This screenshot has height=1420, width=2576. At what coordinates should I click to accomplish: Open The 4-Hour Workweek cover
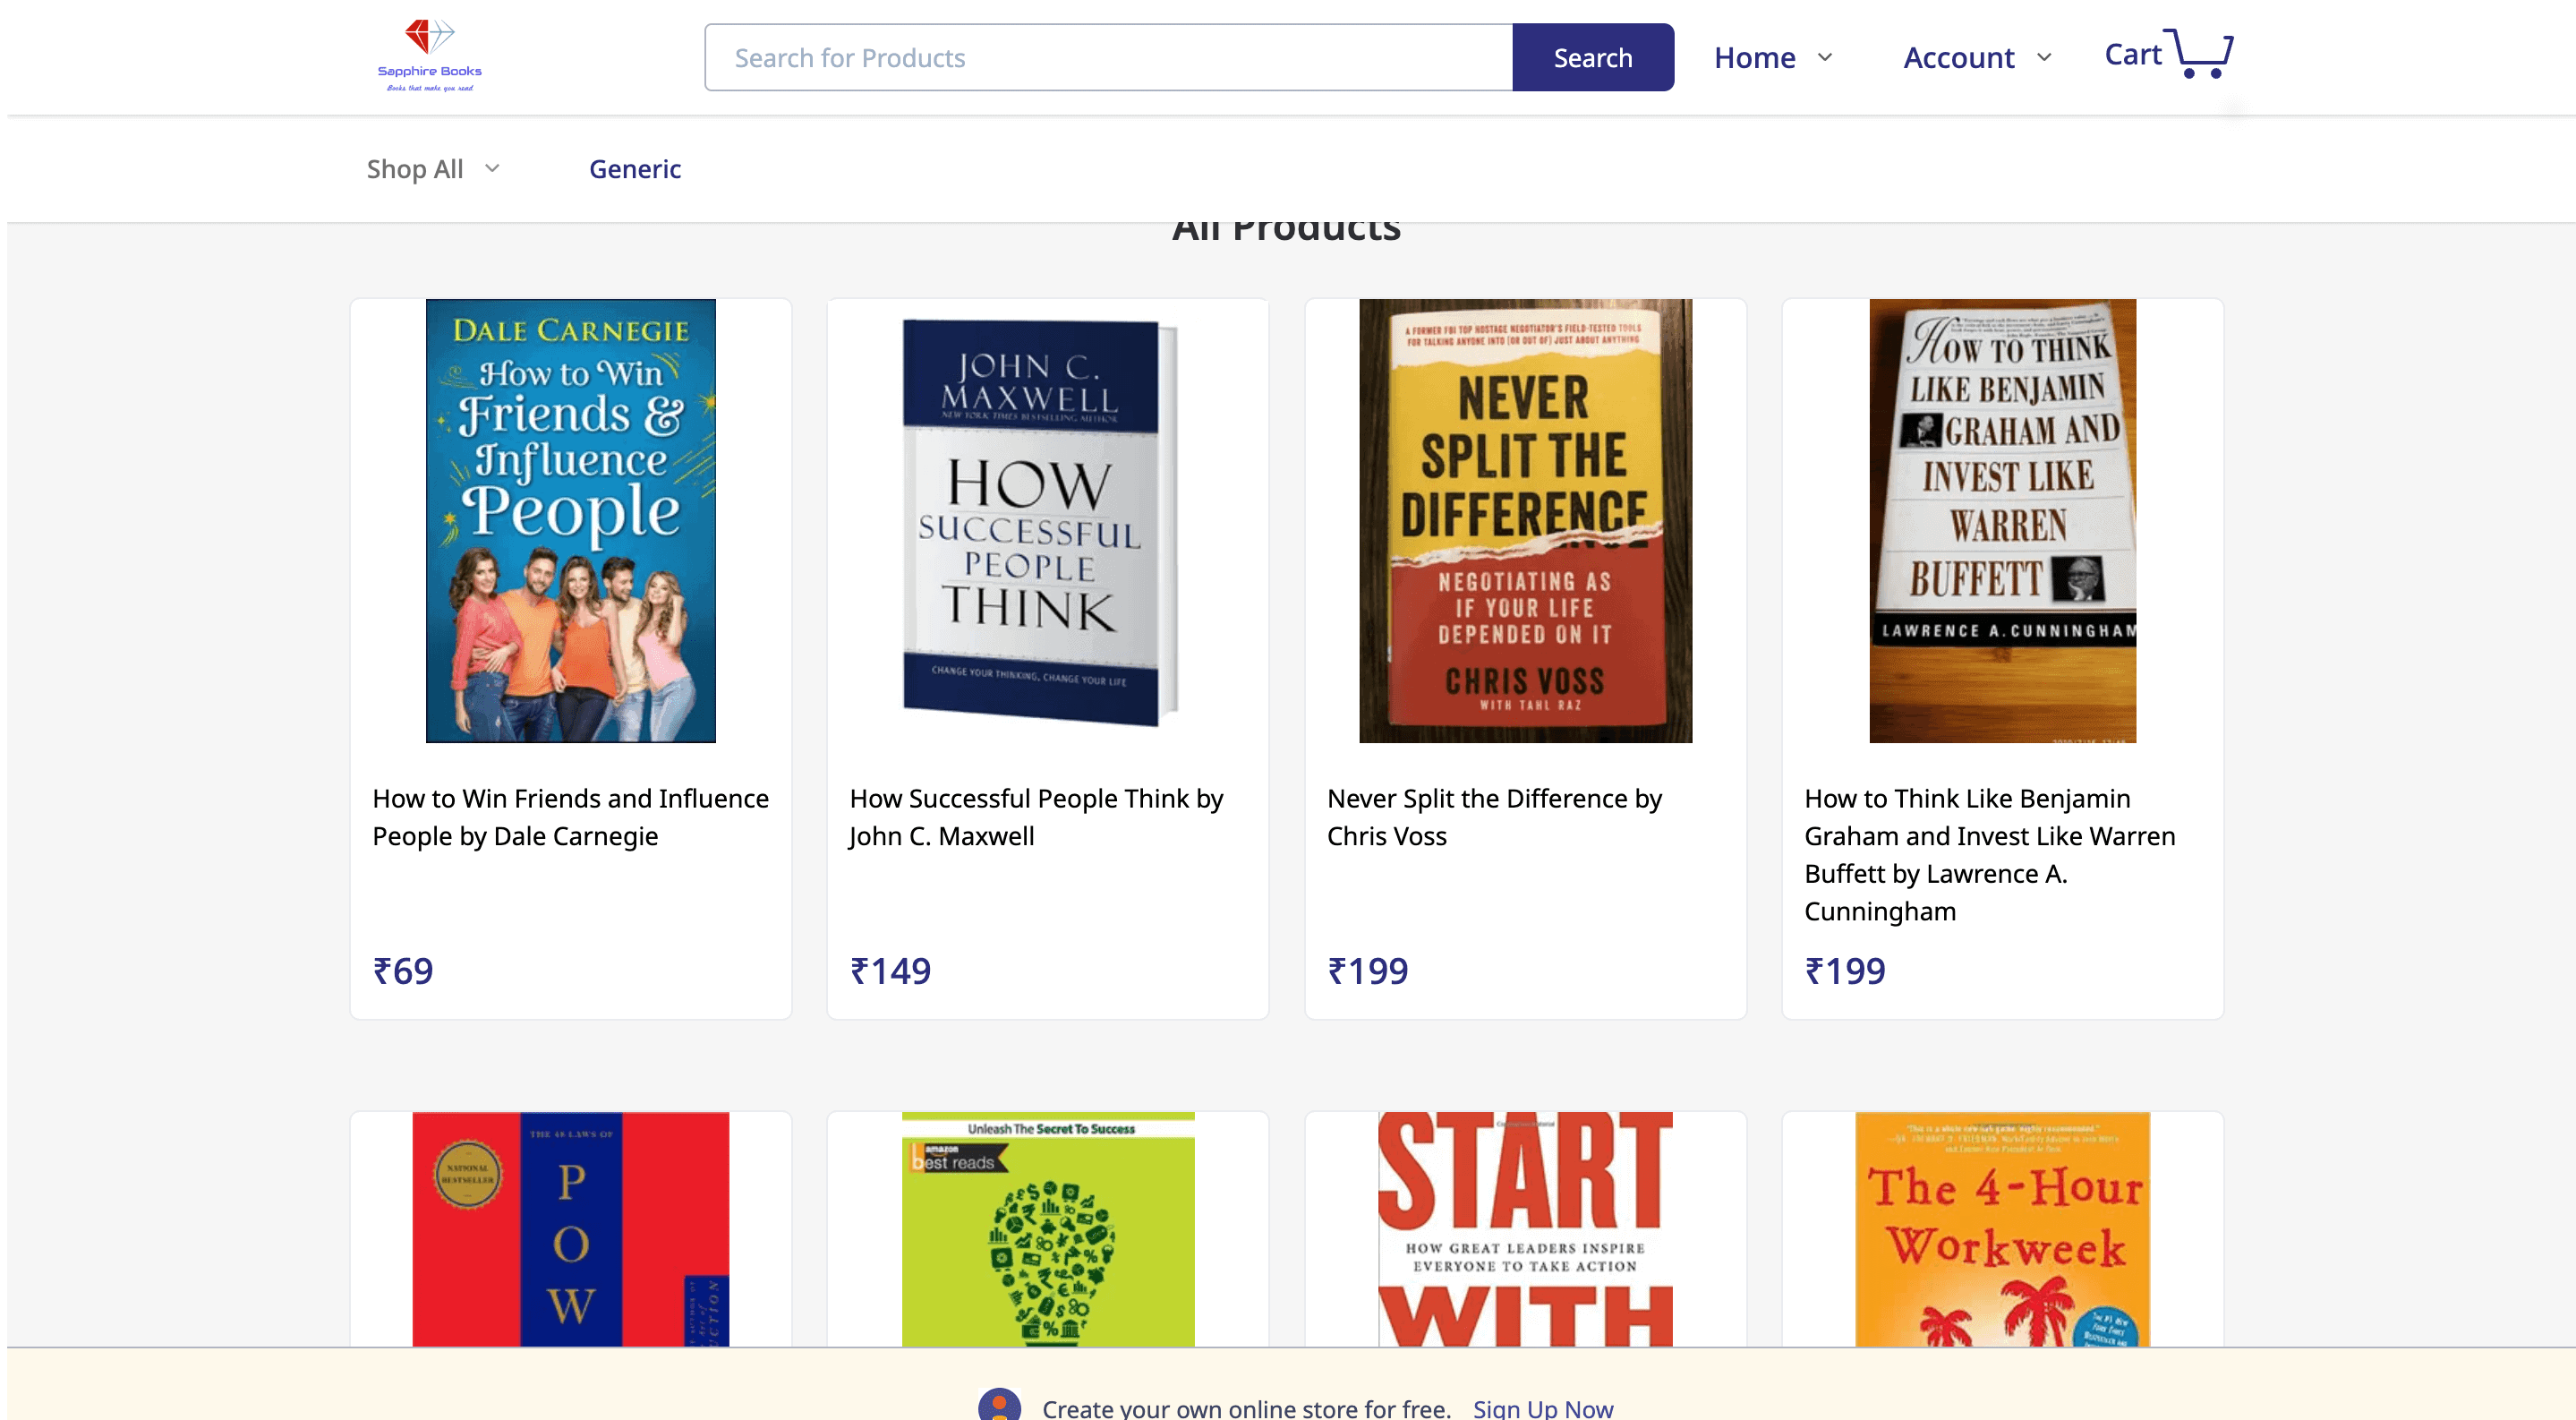point(2002,1229)
